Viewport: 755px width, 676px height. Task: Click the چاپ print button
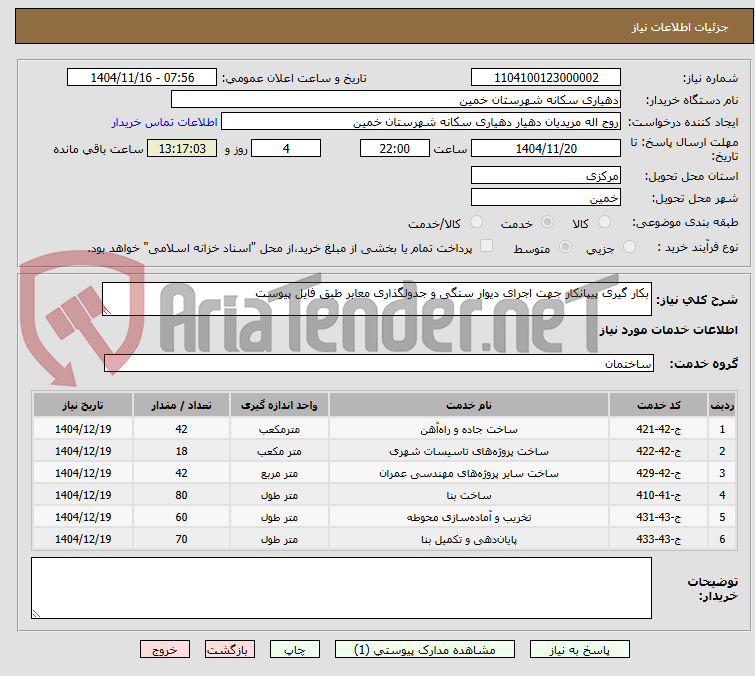pos(295,650)
